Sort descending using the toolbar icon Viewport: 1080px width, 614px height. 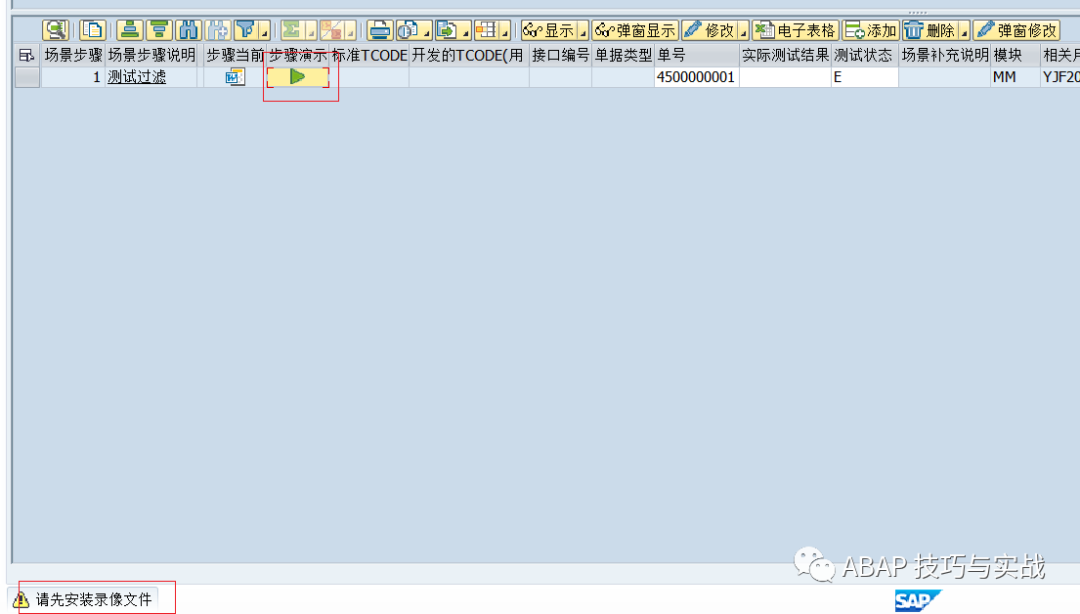[x=159, y=30]
